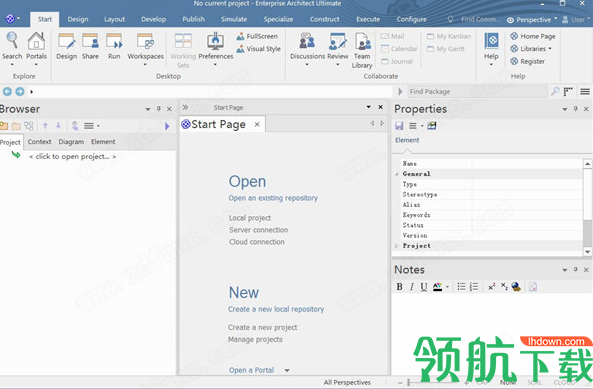Pin the Properties panel
This screenshot has width=593, height=389.
pos(576,109)
